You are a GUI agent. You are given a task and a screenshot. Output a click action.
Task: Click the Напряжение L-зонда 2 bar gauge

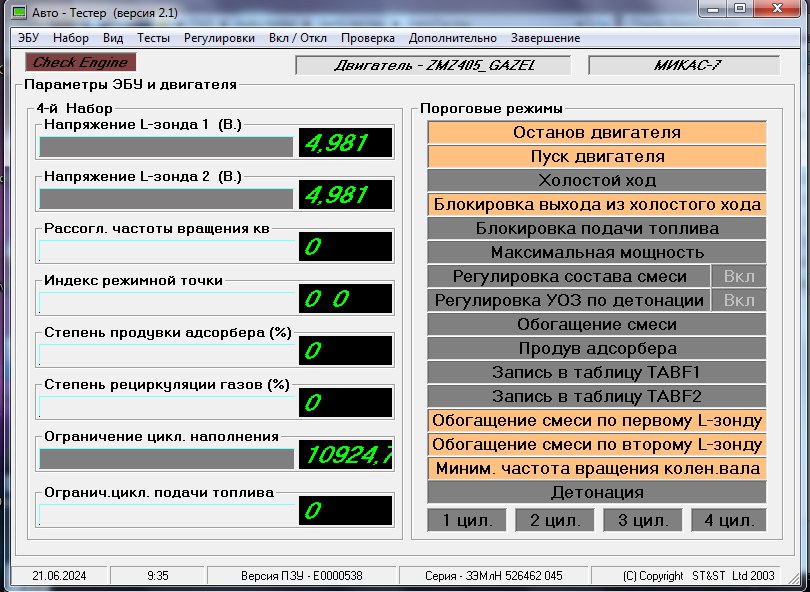point(166,199)
